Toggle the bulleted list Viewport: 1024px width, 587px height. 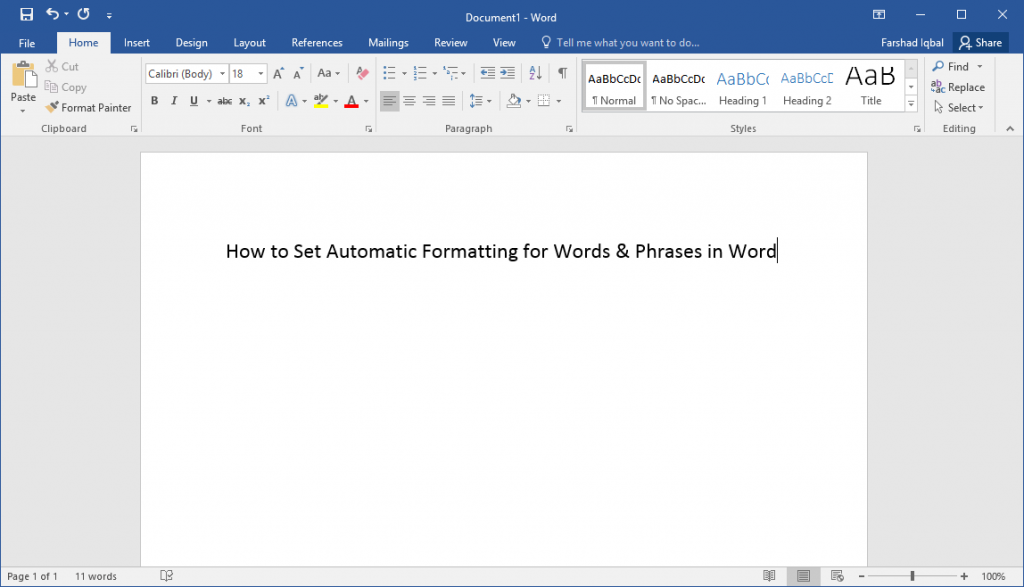click(x=388, y=73)
